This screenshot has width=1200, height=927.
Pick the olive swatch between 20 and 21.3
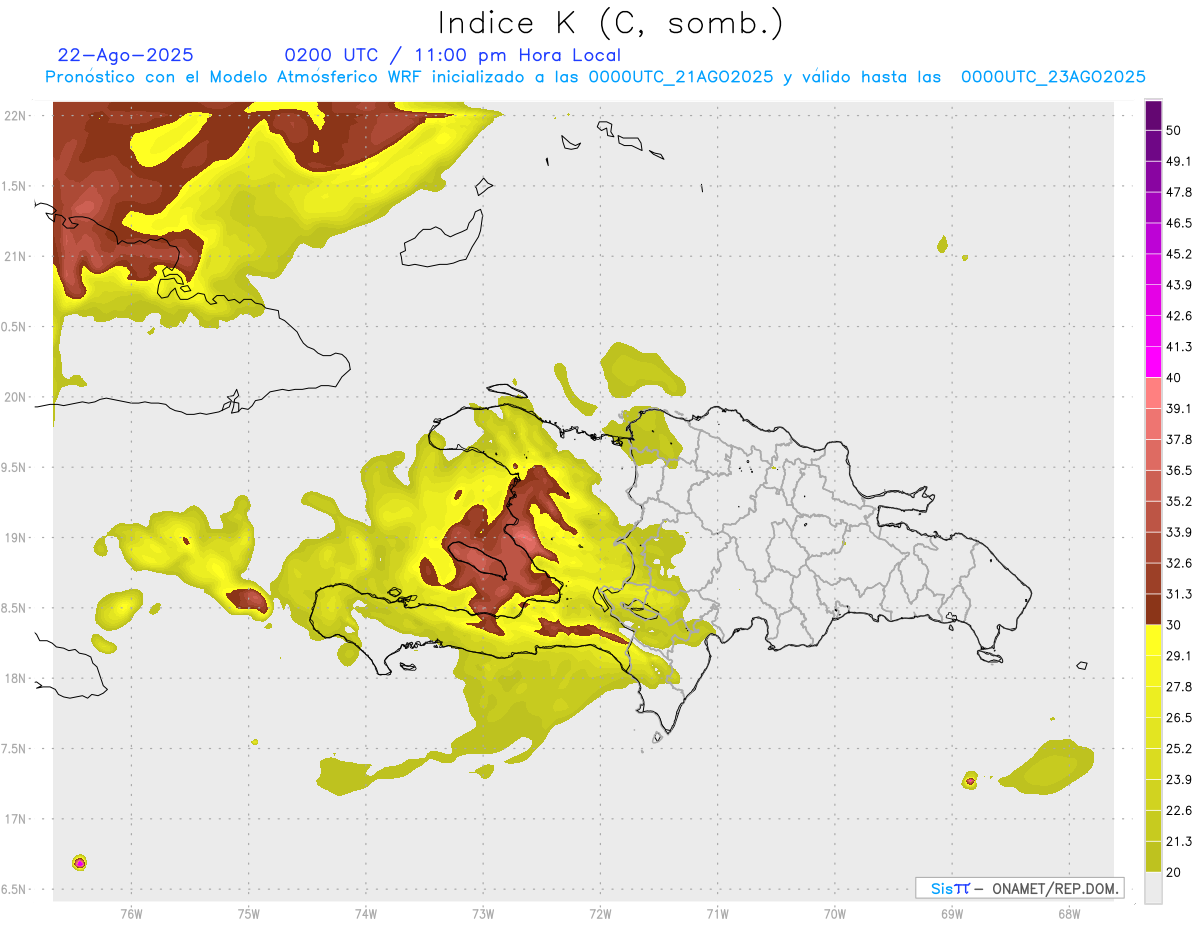(1153, 856)
